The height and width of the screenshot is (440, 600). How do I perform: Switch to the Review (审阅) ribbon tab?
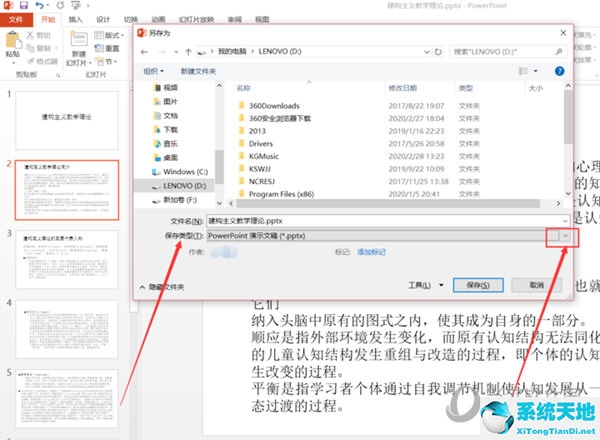tap(235, 20)
